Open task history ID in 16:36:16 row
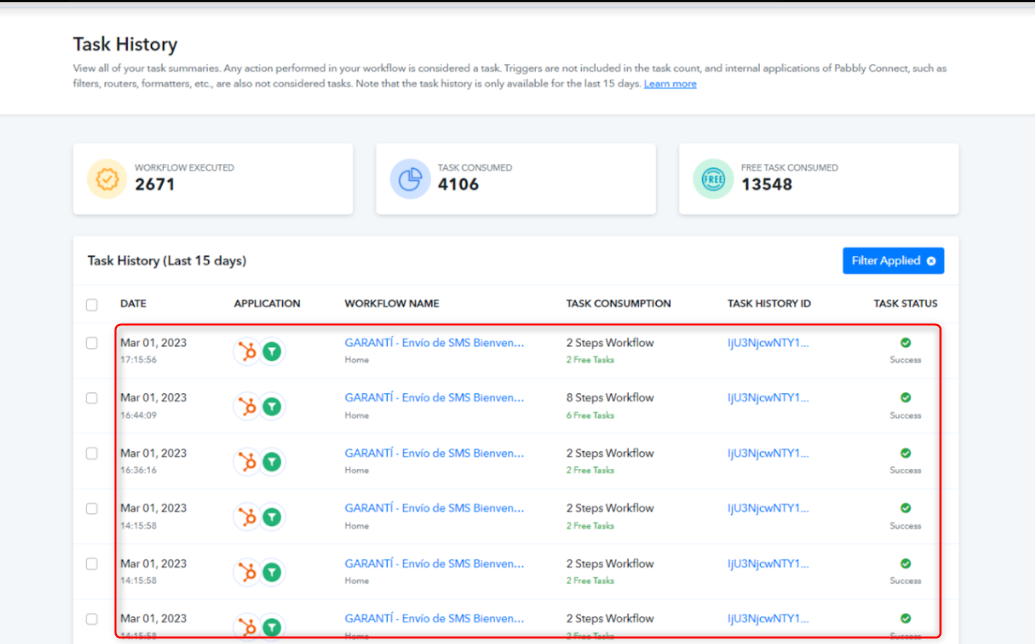The image size is (1035, 644). pos(768,453)
